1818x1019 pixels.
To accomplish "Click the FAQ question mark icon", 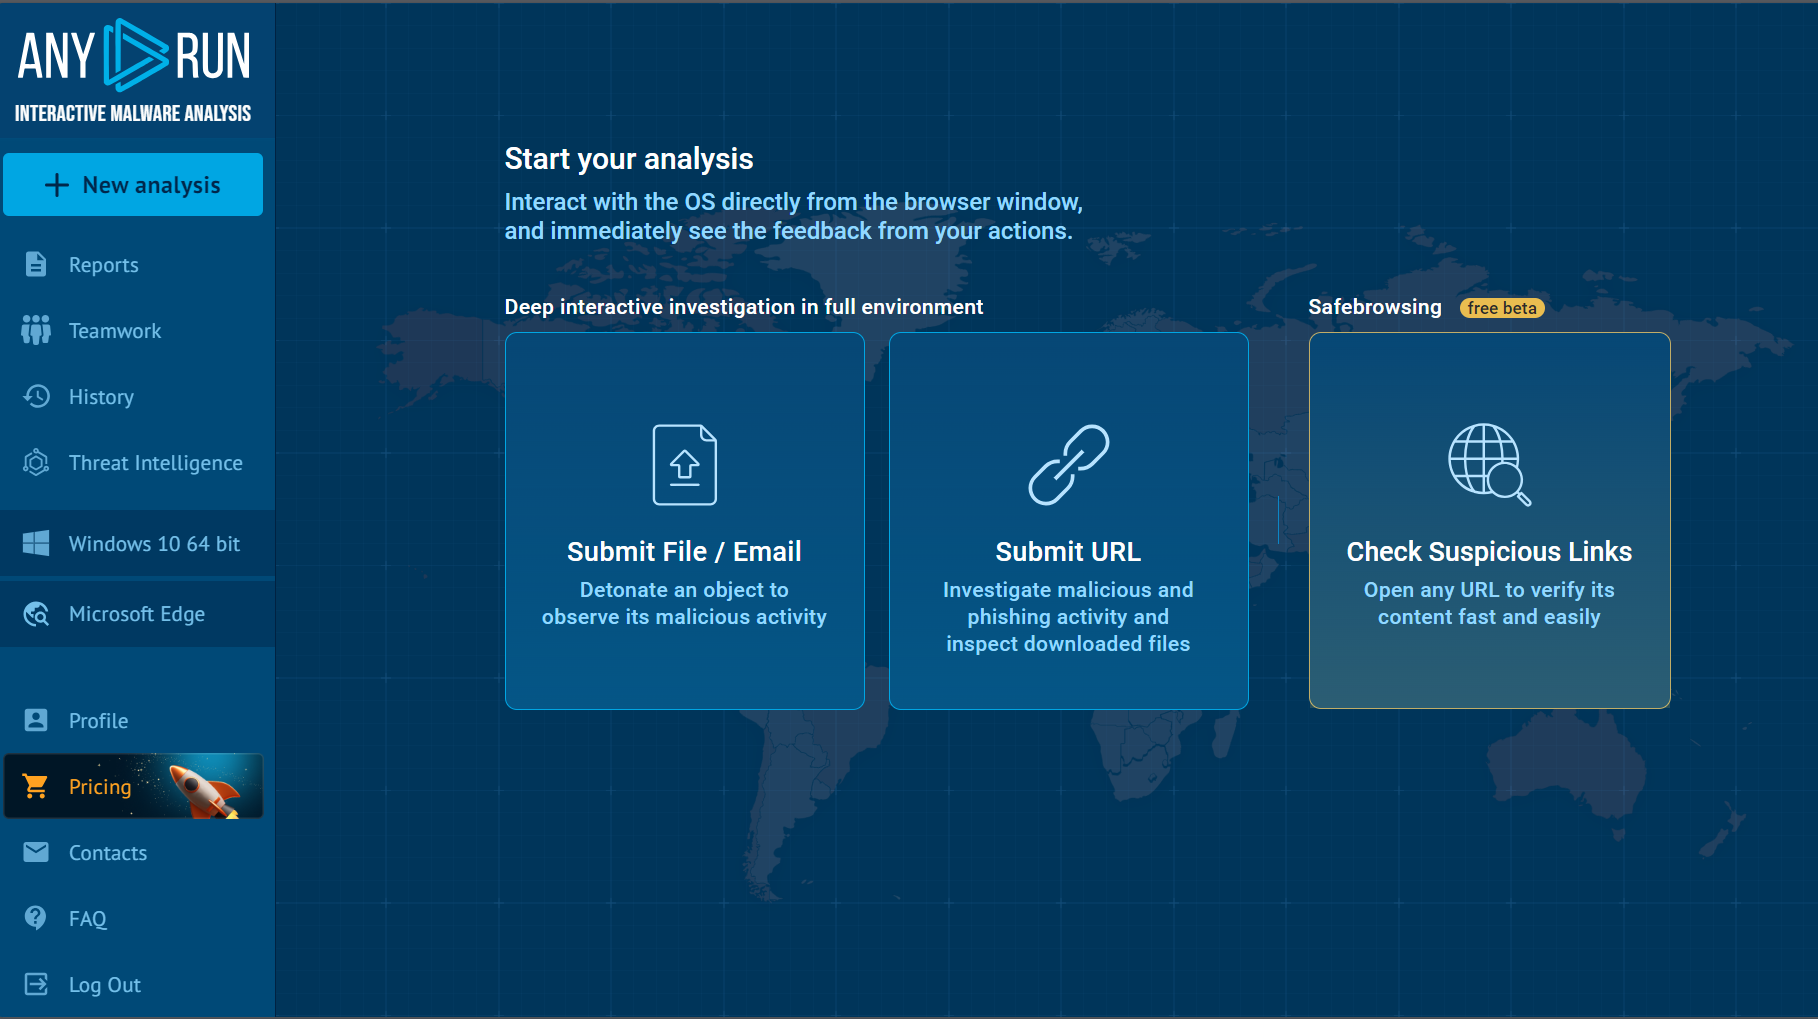I will (36, 918).
